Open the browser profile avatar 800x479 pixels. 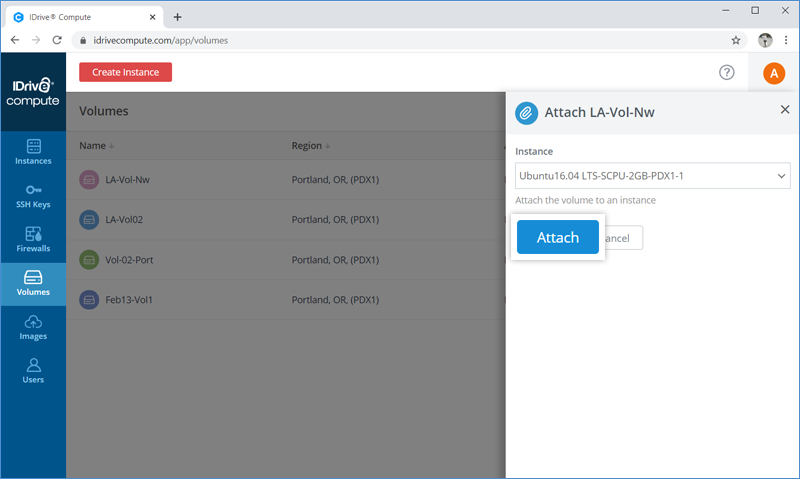[765, 40]
